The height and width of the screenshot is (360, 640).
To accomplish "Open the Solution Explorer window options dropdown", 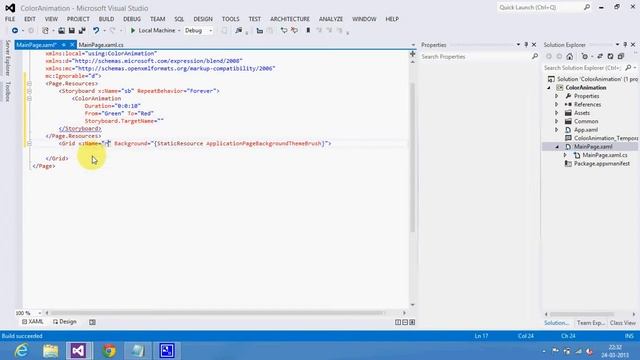I will click(x=617, y=45).
